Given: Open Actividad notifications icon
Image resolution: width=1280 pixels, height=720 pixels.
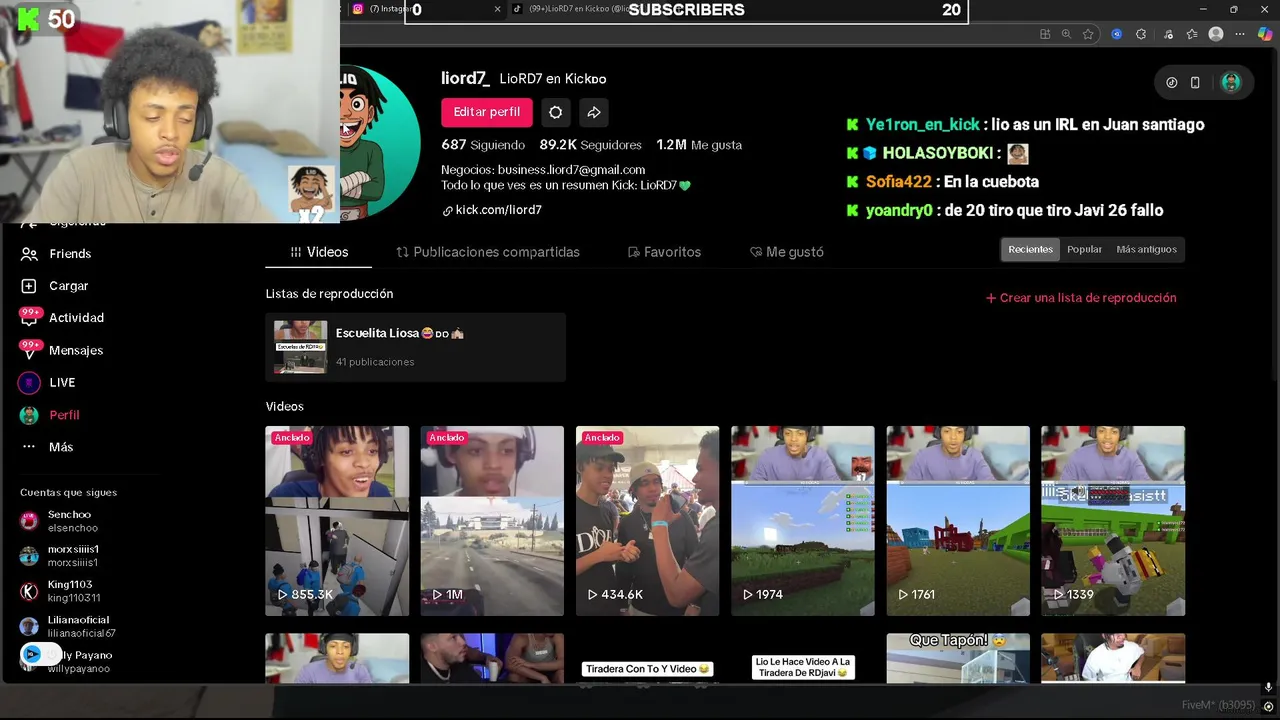Looking at the screenshot, I should point(29,318).
